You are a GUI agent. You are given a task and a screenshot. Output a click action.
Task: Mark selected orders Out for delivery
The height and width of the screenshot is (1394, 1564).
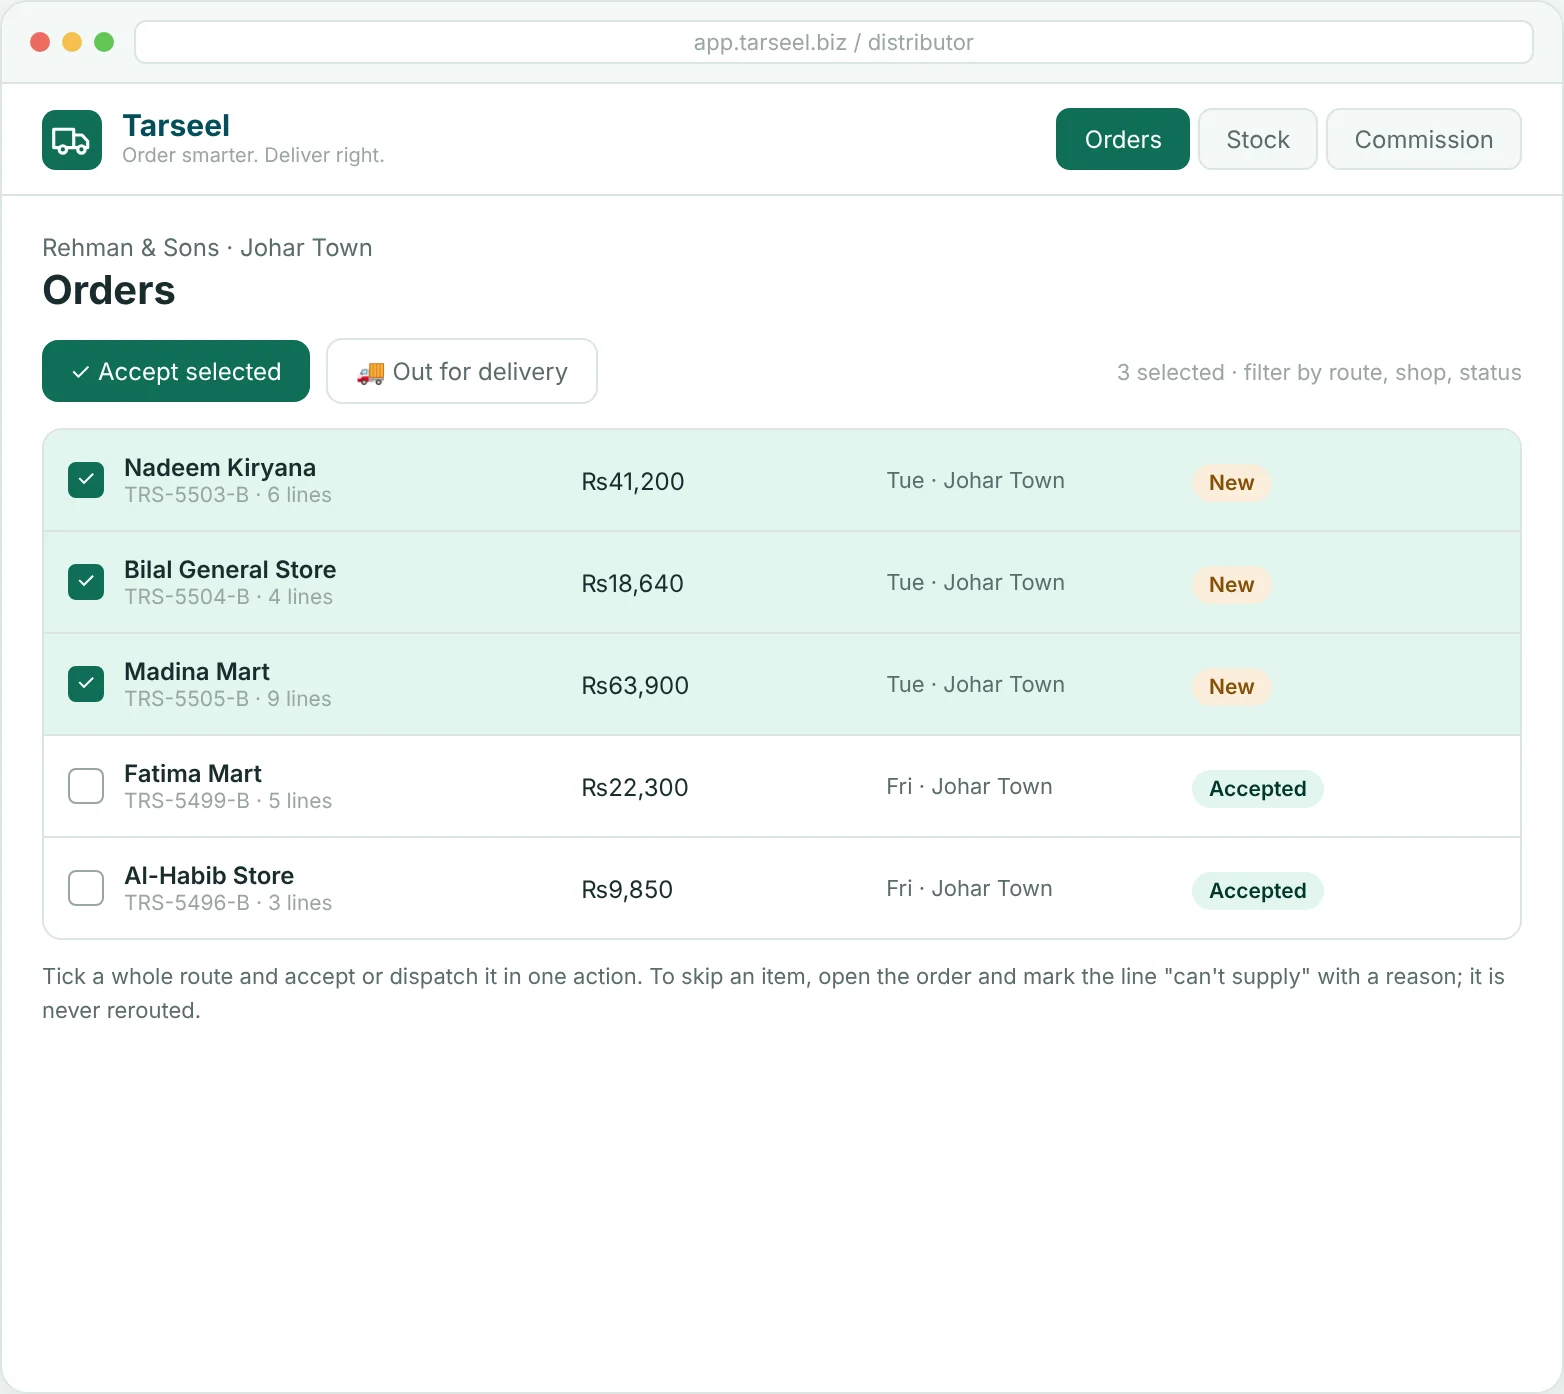point(462,371)
